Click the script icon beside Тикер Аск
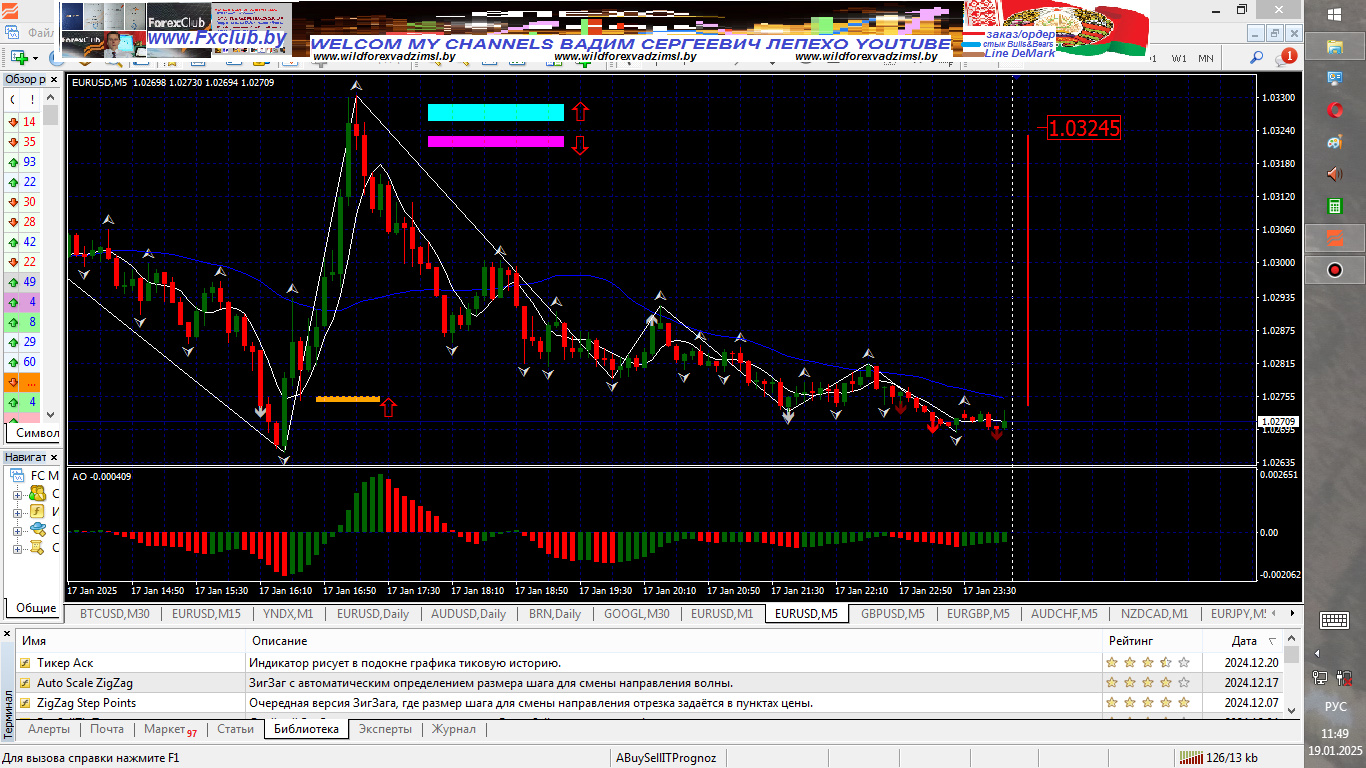This screenshot has height=768, width=1366. click(24, 662)
